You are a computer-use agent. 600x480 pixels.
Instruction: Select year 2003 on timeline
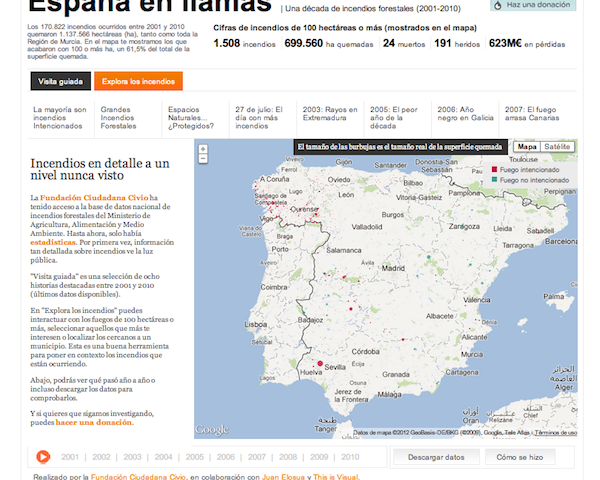(132, 457)
